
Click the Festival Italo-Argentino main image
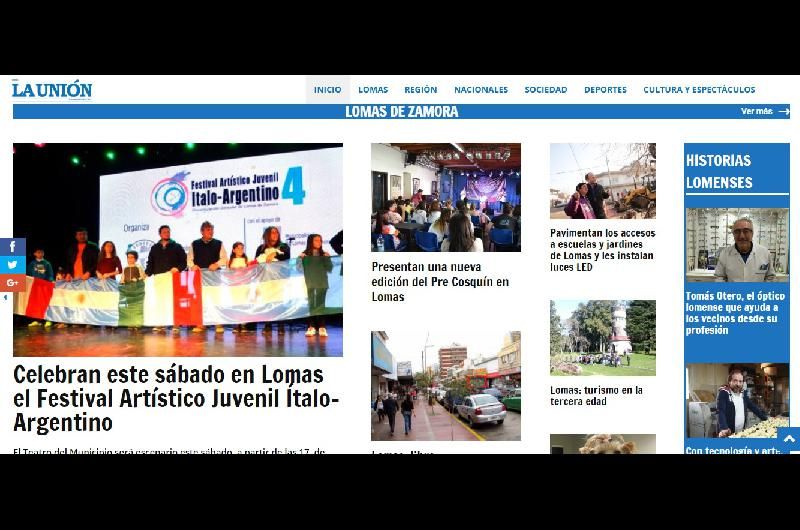177,249
